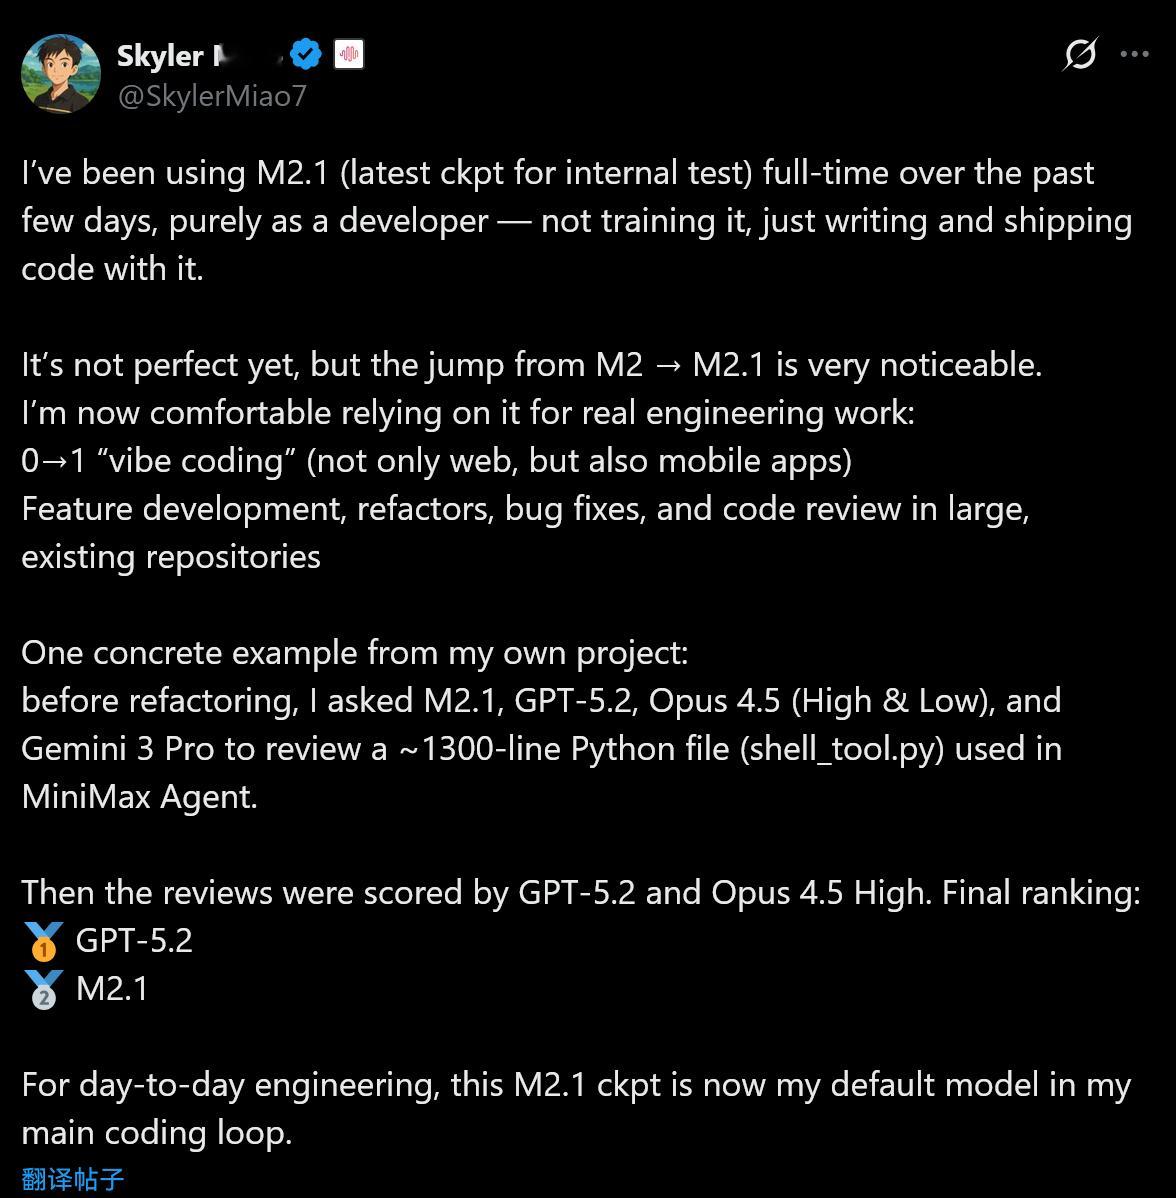Open the @SkylerMiao7 handle link

pos(212,96)
